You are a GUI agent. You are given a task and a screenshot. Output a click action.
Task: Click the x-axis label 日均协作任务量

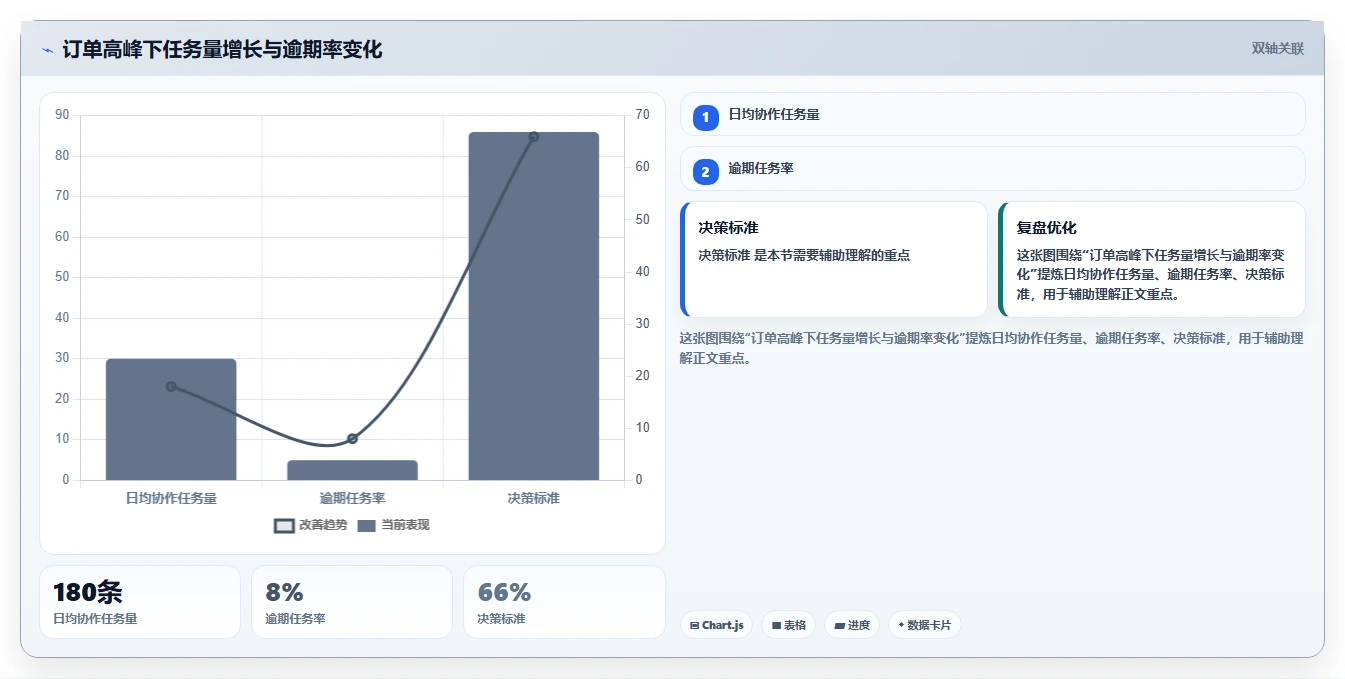[x=171, y=498]
